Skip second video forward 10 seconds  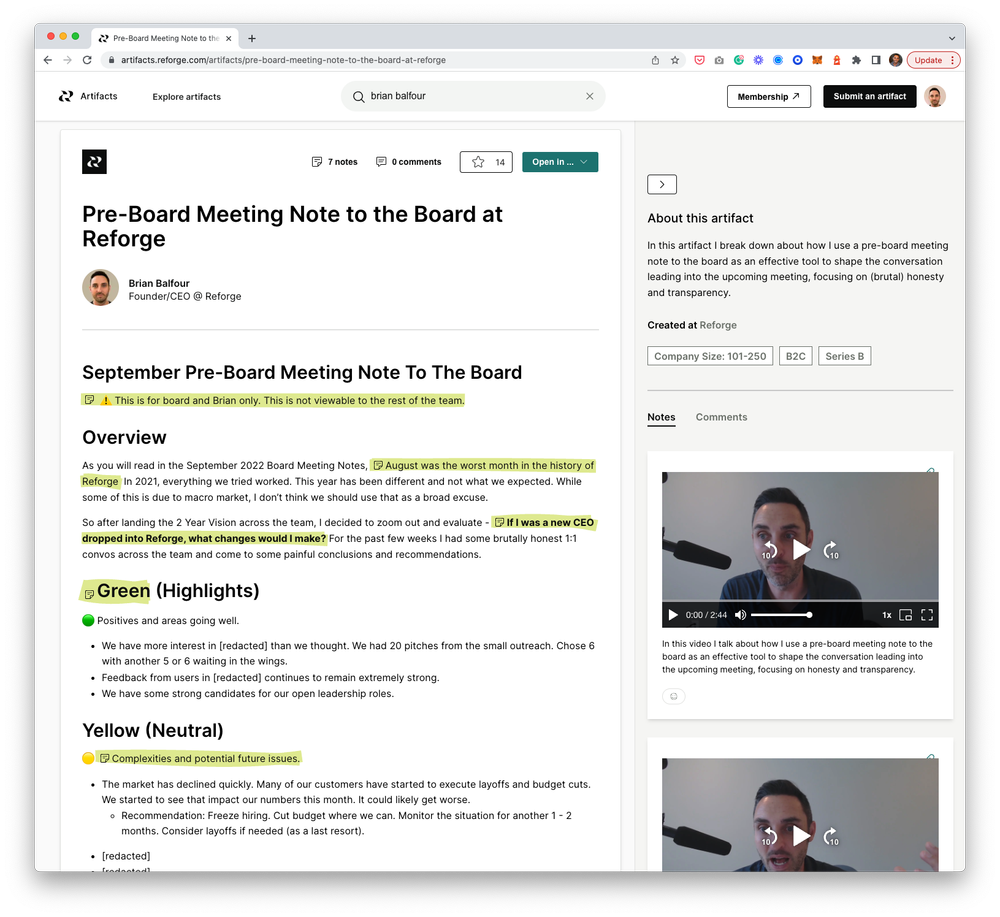(x=831, y=836)
